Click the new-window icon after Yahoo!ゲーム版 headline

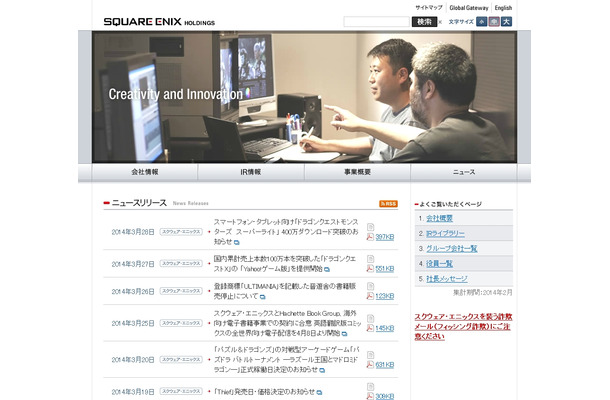327,269
